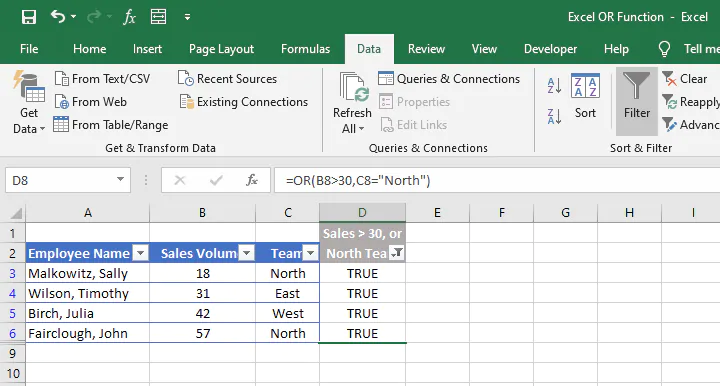The height and width of the screenshot is (386, 720).
Task: Select the Data ribbon tab
Action: click(369, 49)
